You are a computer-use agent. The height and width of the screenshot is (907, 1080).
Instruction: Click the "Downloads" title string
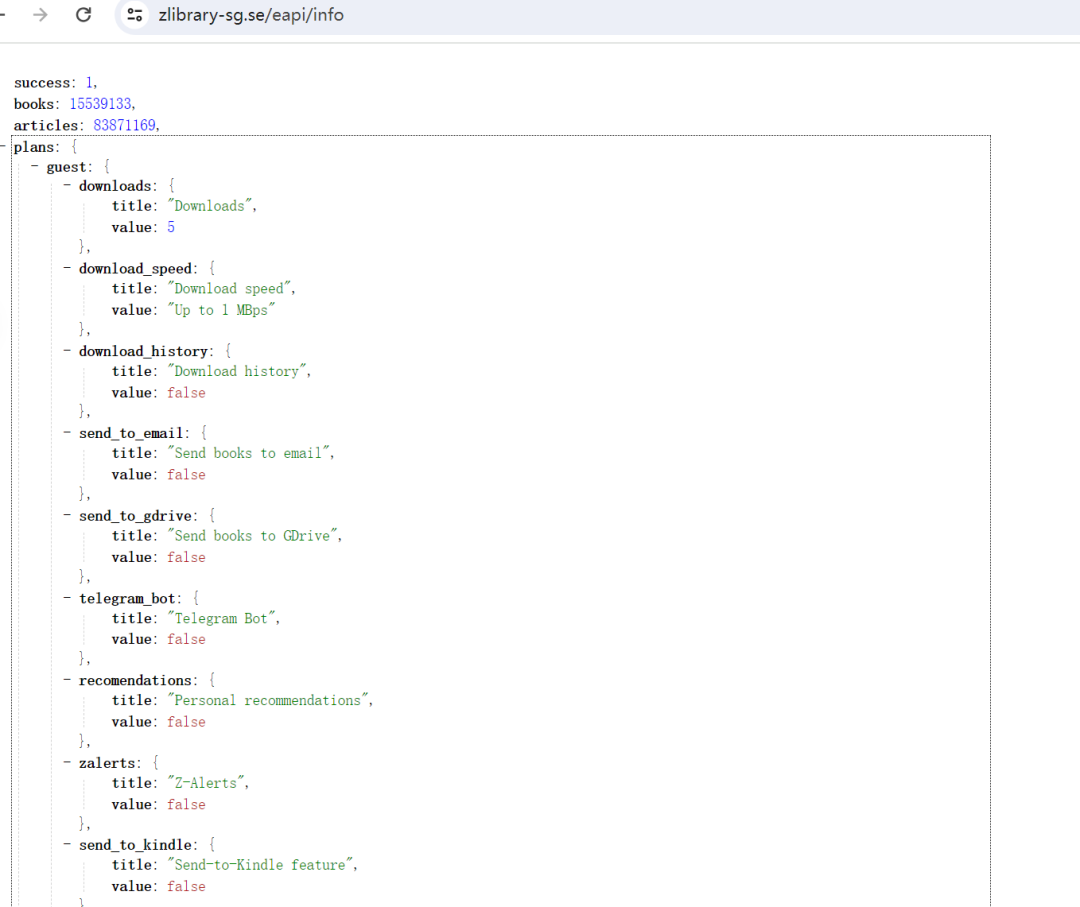(x=209, y=206)
